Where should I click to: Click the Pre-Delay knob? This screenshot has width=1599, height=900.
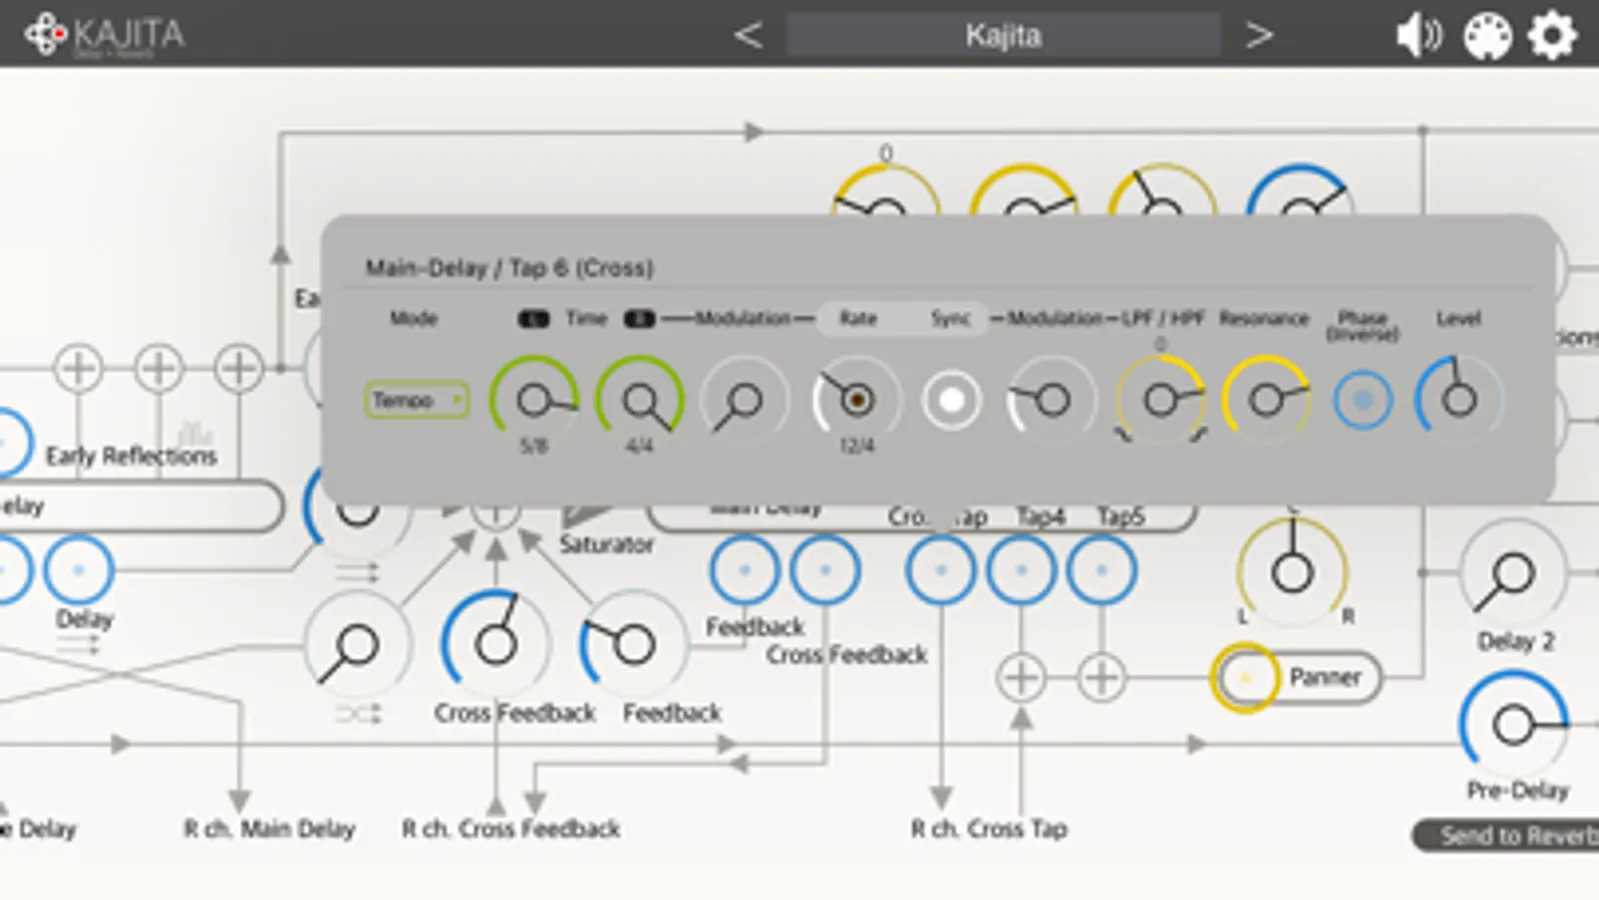coord(1513,724)
